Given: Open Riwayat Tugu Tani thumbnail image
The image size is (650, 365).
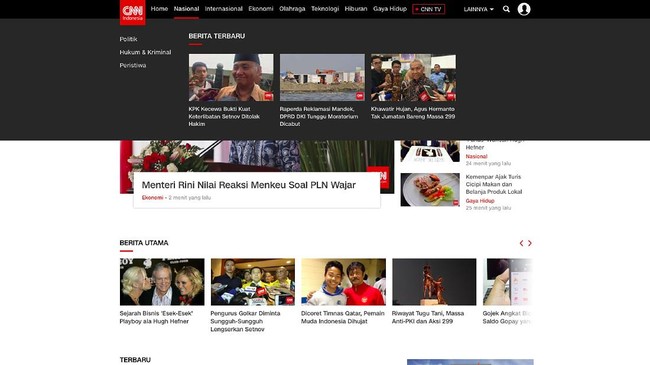Looking at the screenshot, I should tap(434, 282).
